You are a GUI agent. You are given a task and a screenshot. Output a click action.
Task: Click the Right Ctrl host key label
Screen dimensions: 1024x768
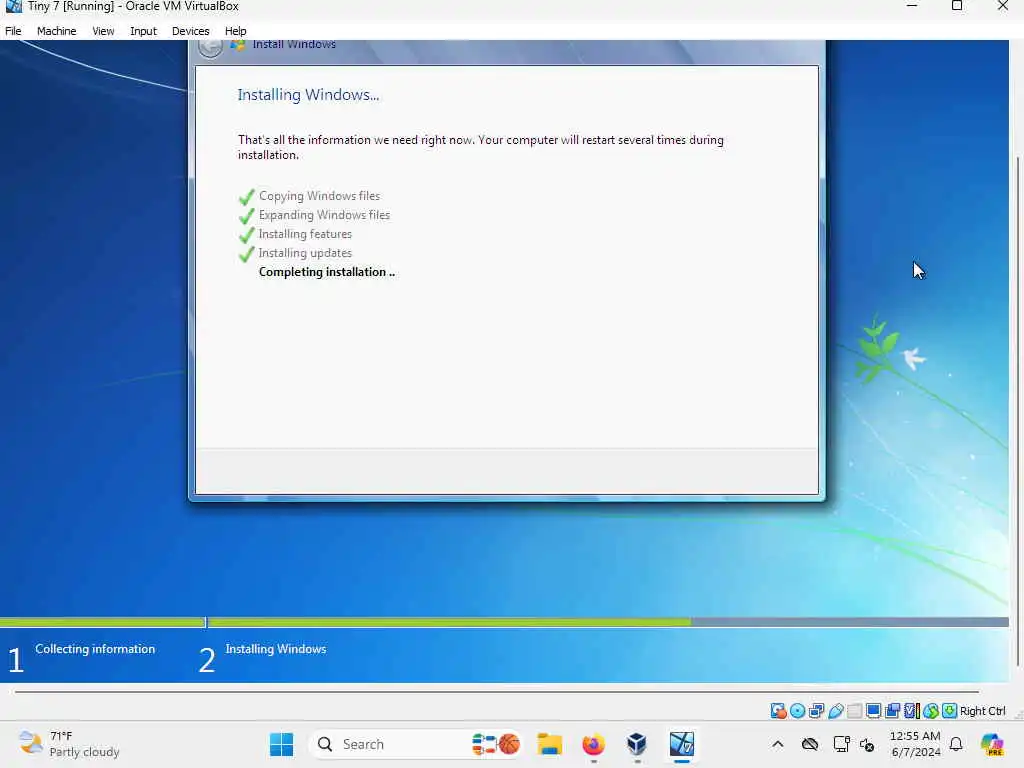click(983, 711)
